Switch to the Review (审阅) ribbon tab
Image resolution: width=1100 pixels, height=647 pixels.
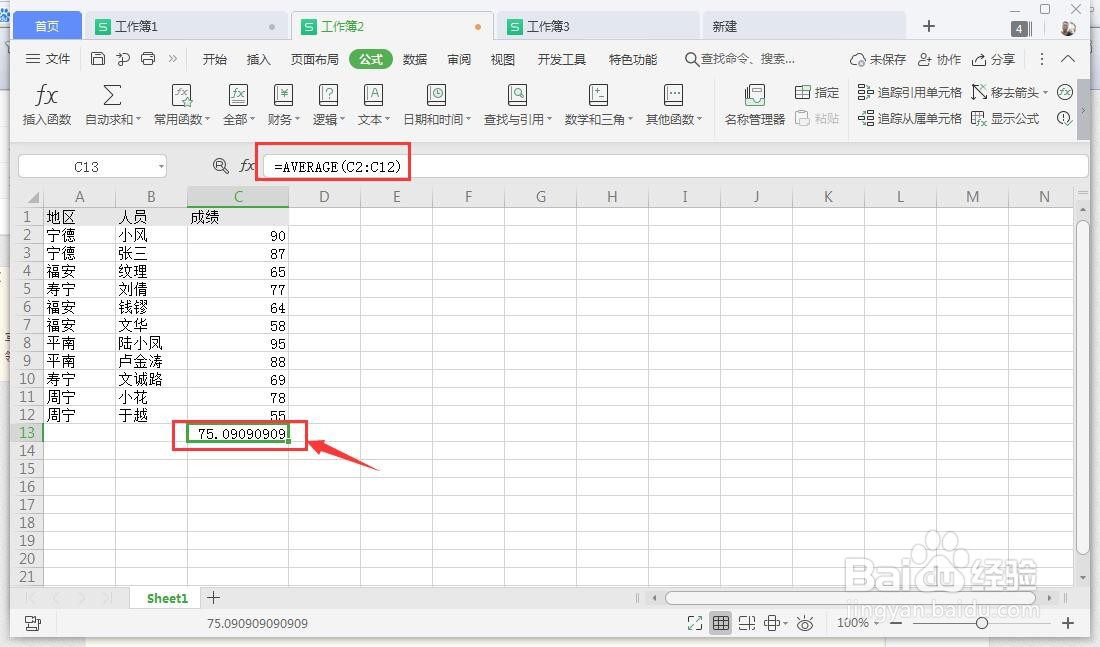[459, 59]
